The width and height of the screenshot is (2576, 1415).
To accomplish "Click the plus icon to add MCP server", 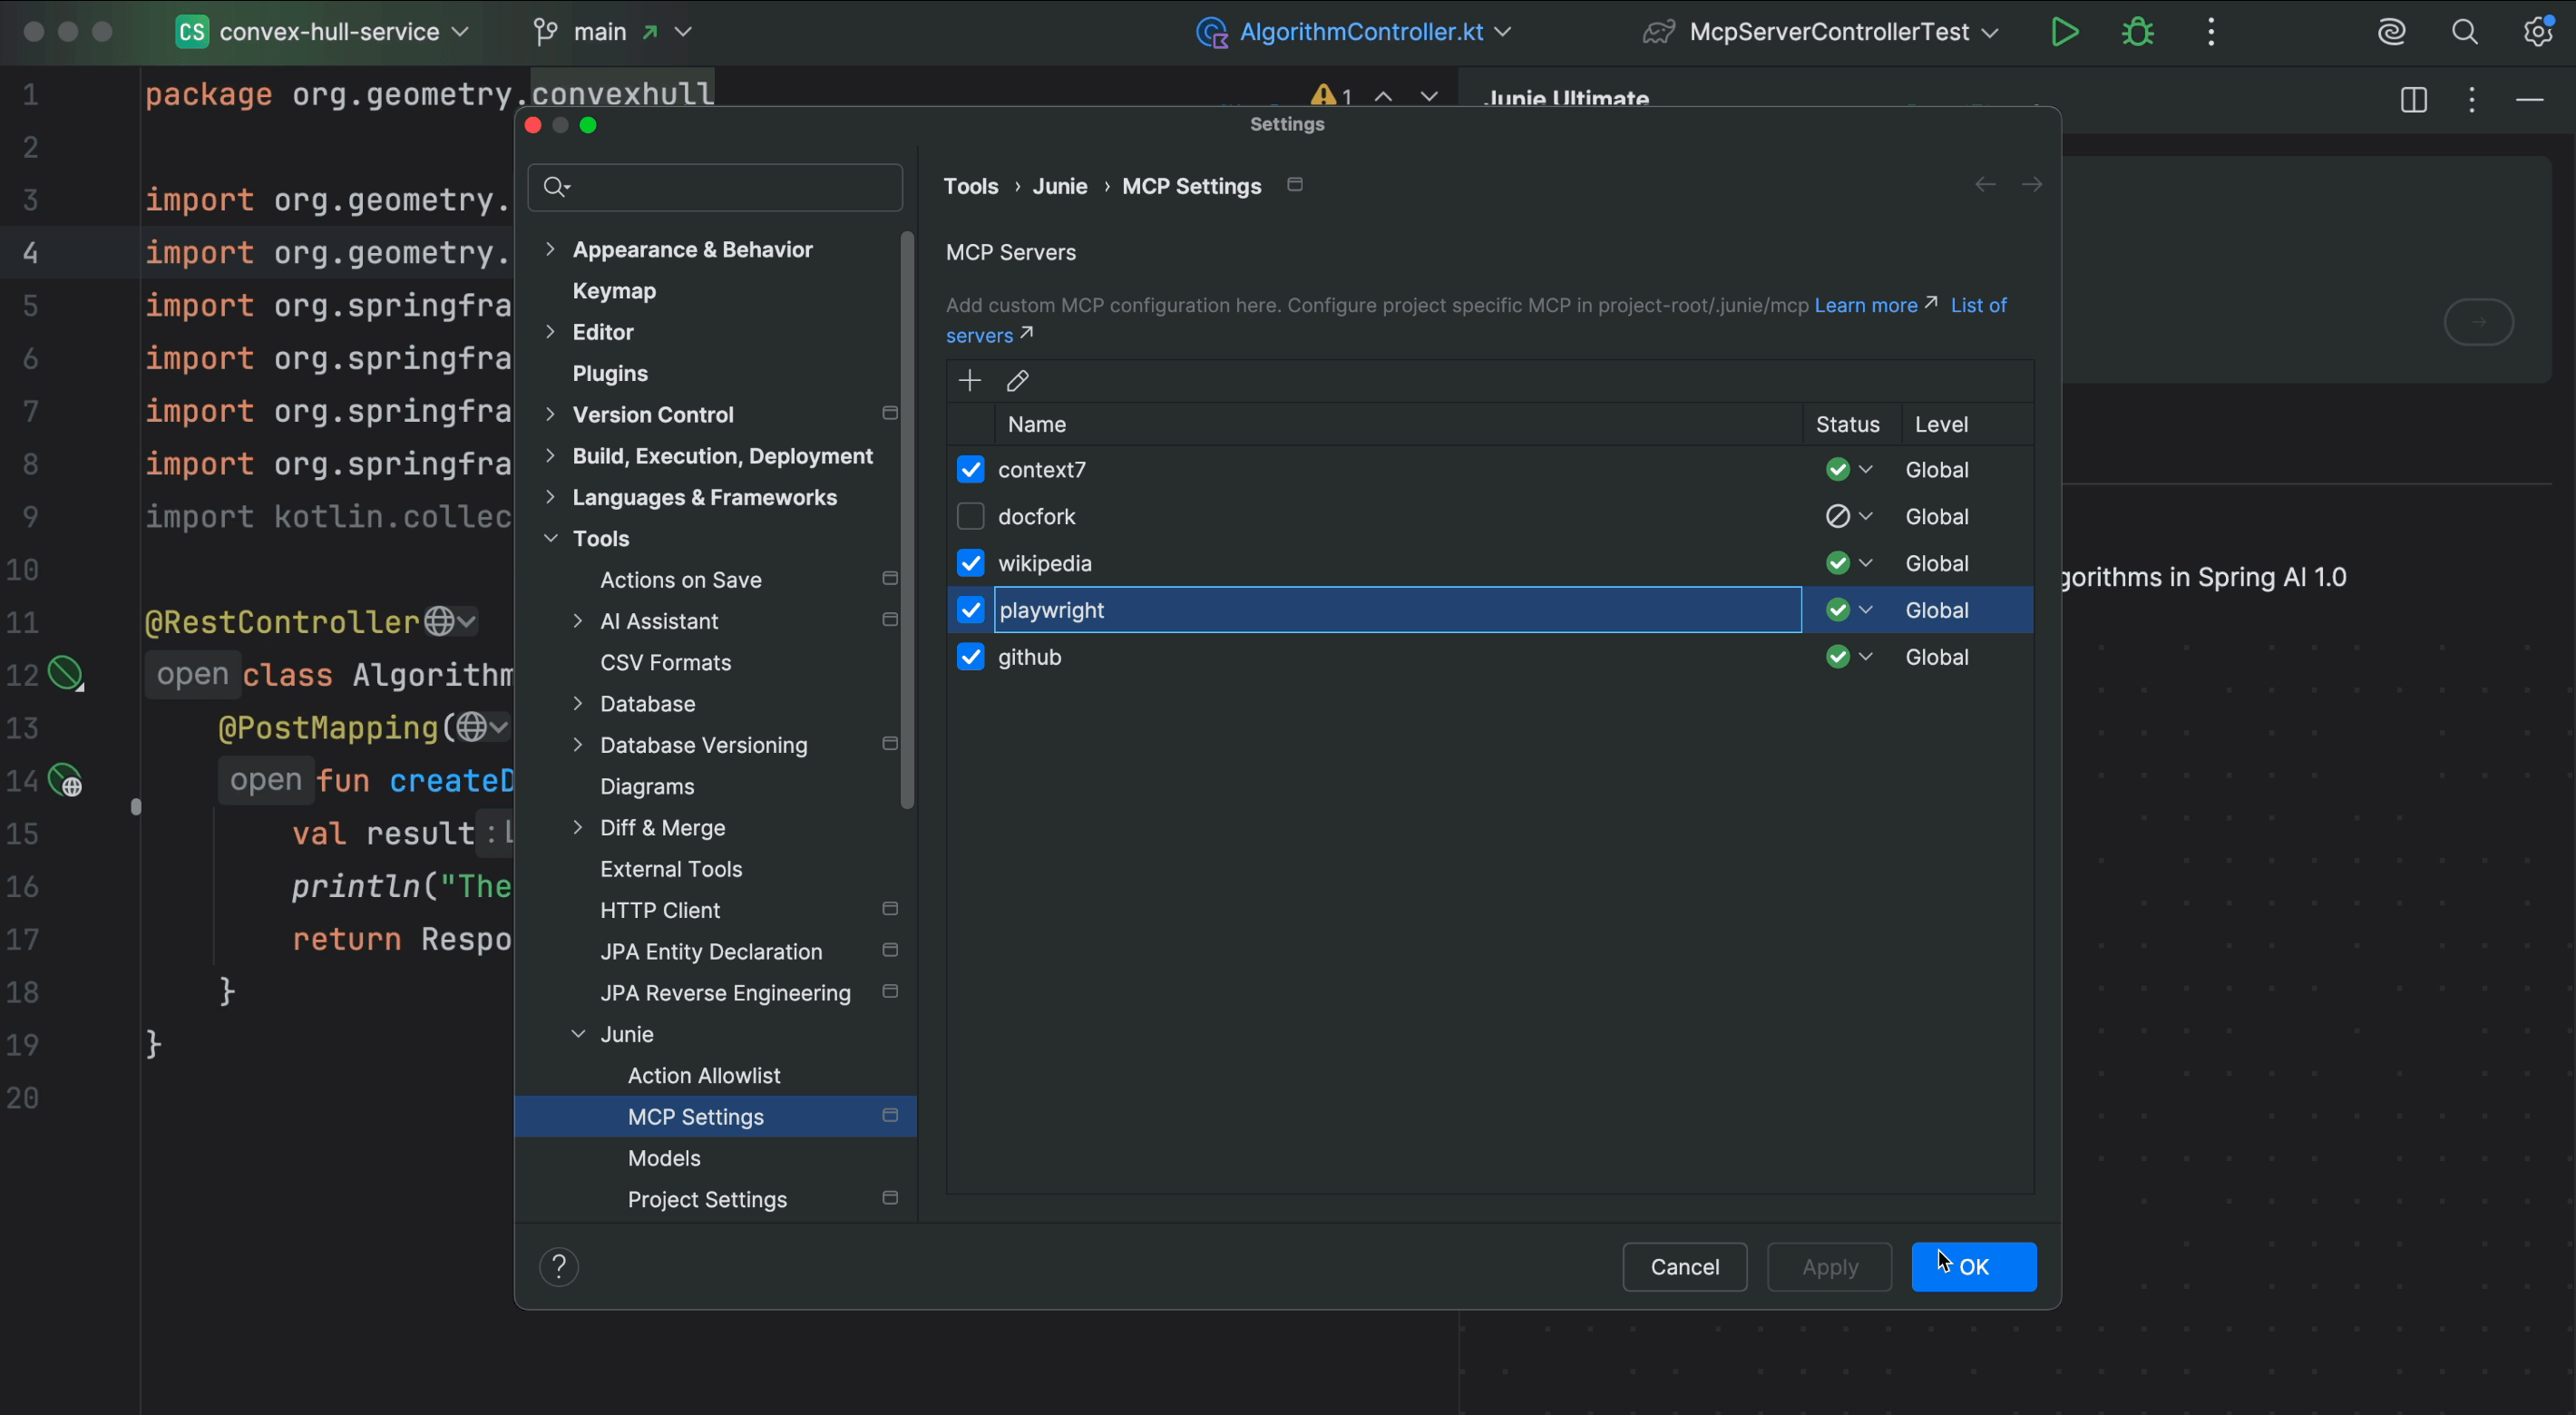I will (969, 380).
